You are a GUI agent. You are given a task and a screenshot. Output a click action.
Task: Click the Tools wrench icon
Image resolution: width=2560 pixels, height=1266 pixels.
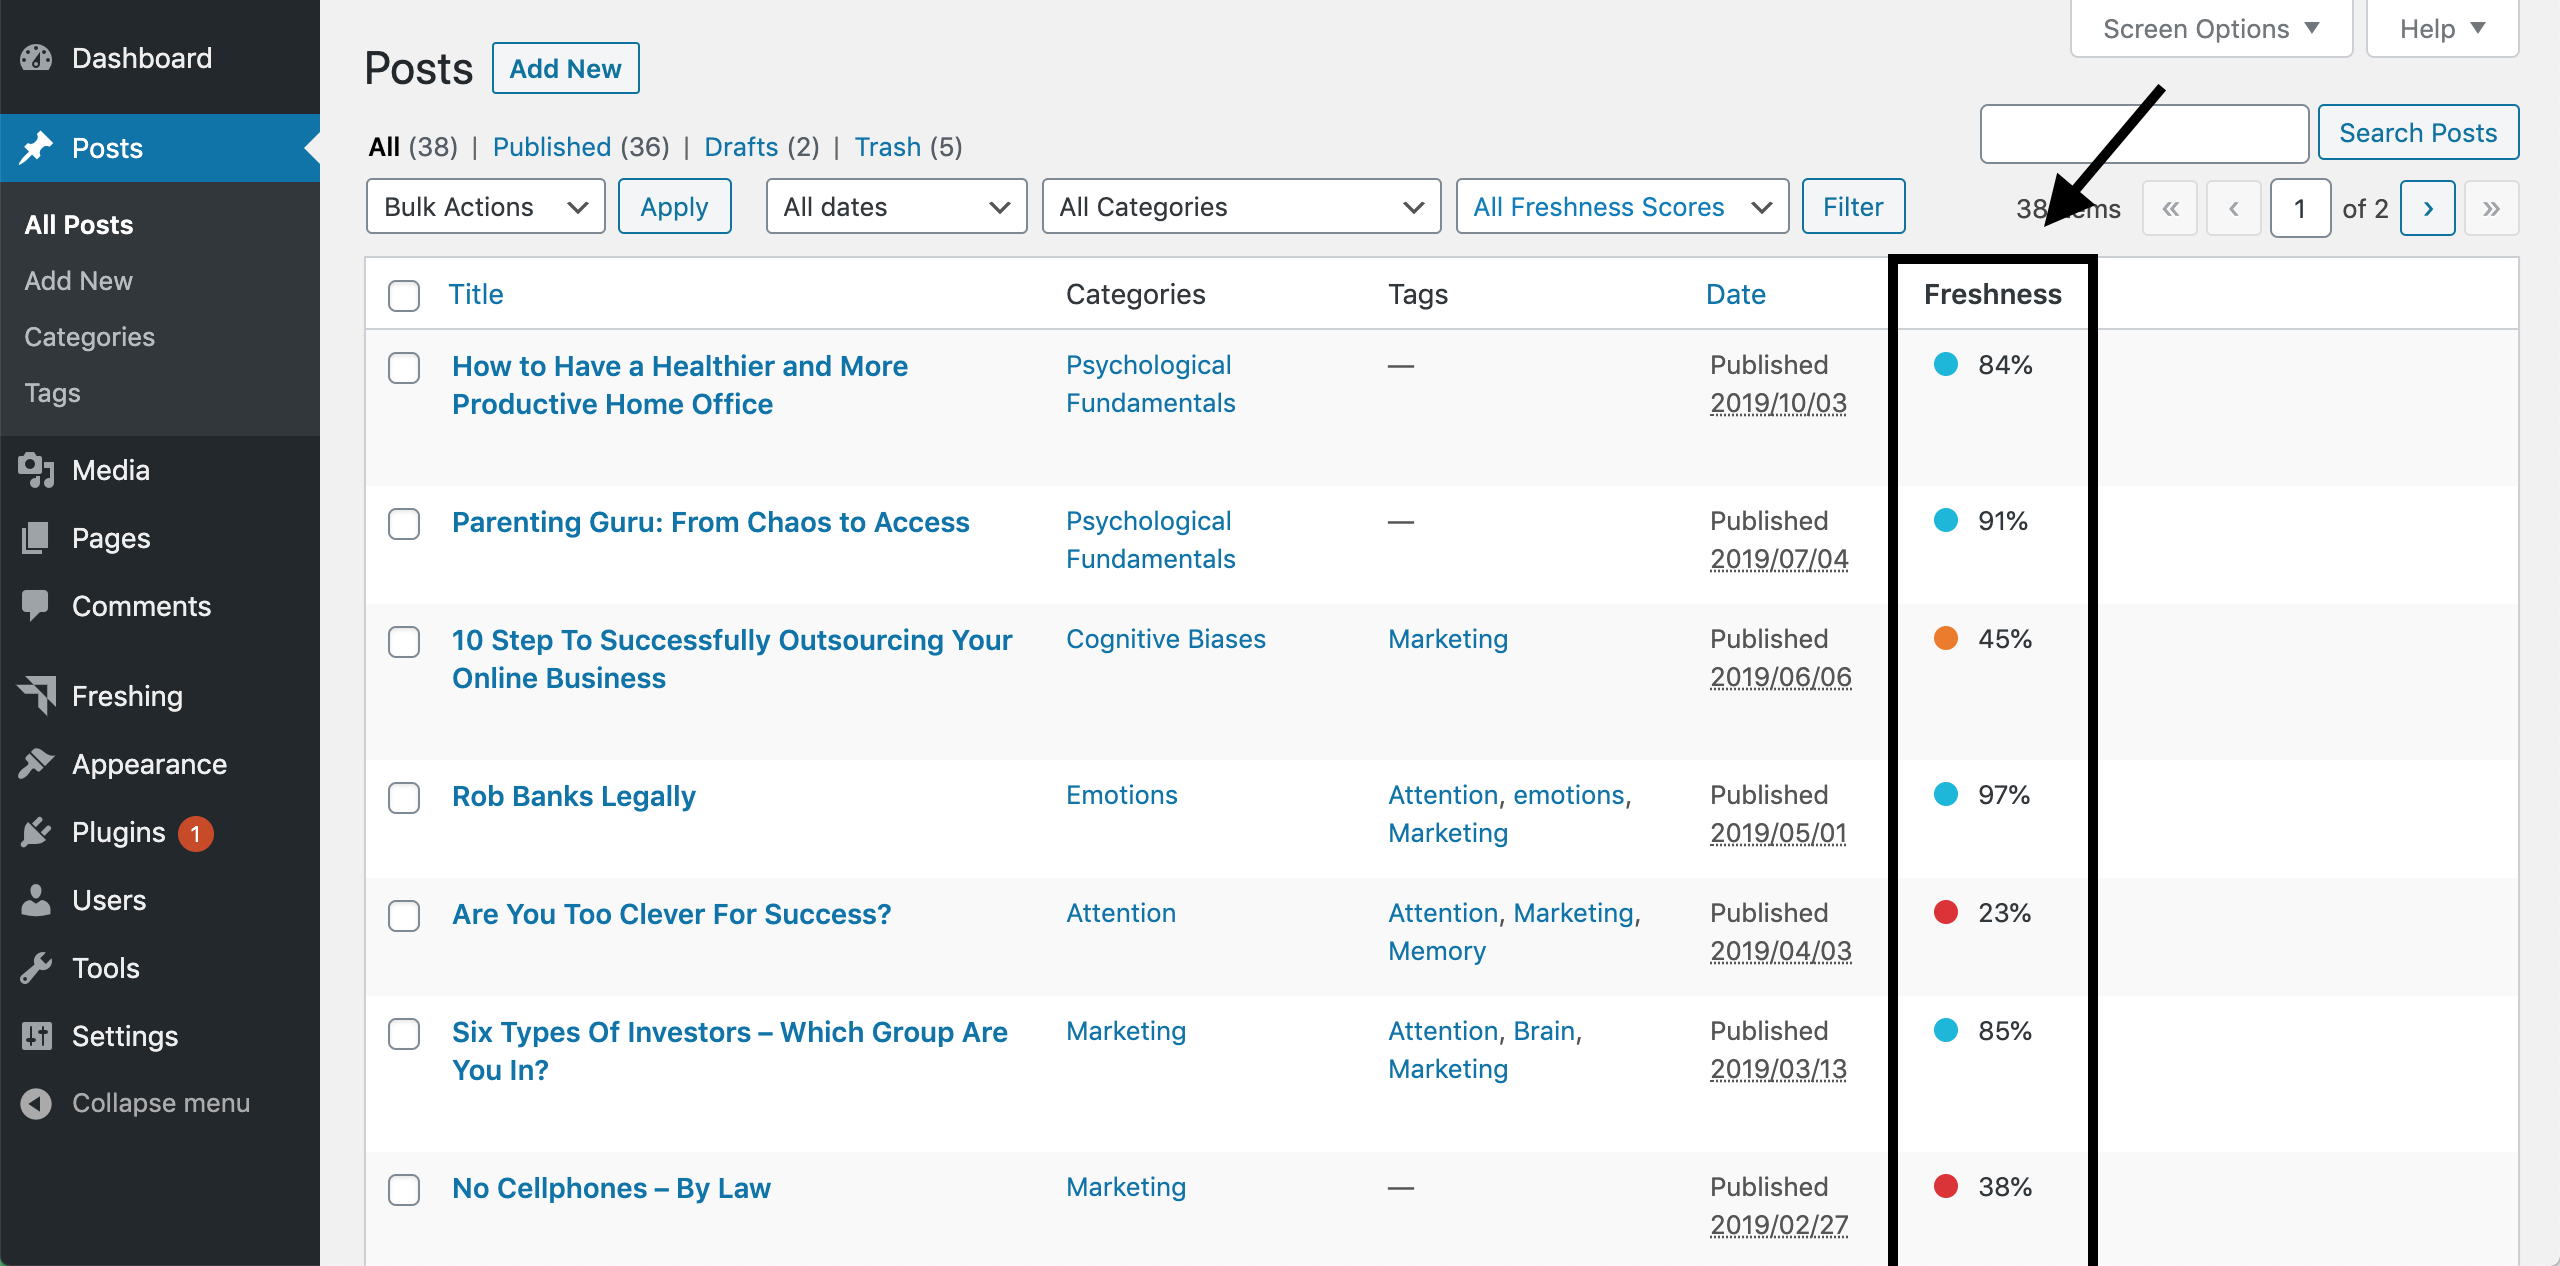tap(36, 968)
